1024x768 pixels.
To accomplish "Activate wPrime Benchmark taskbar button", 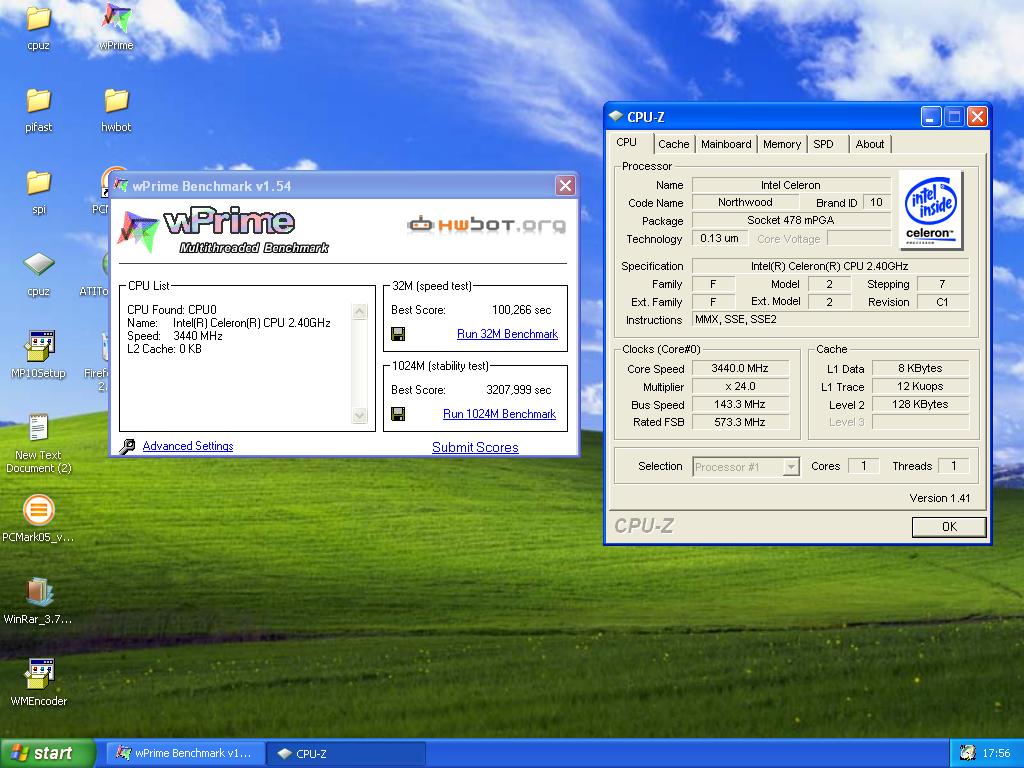I will click(185, 753).
